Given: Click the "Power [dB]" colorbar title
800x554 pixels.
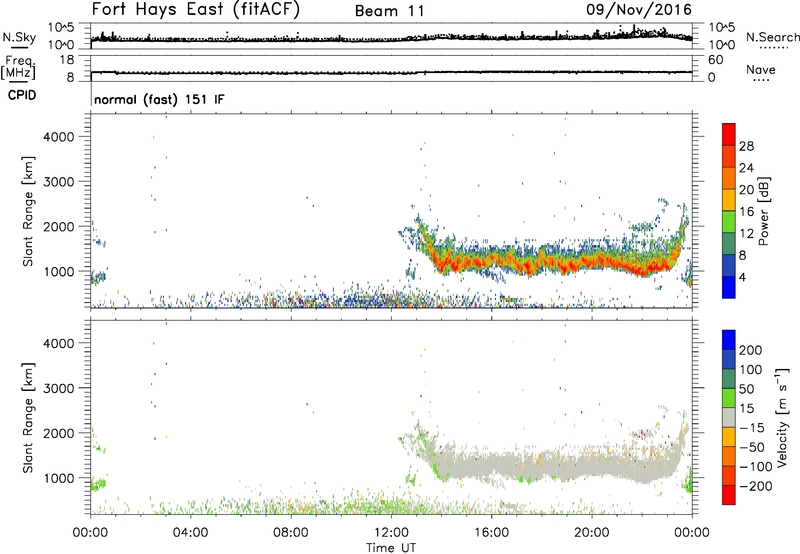Looking at the screenshot, I should point(763,211).
